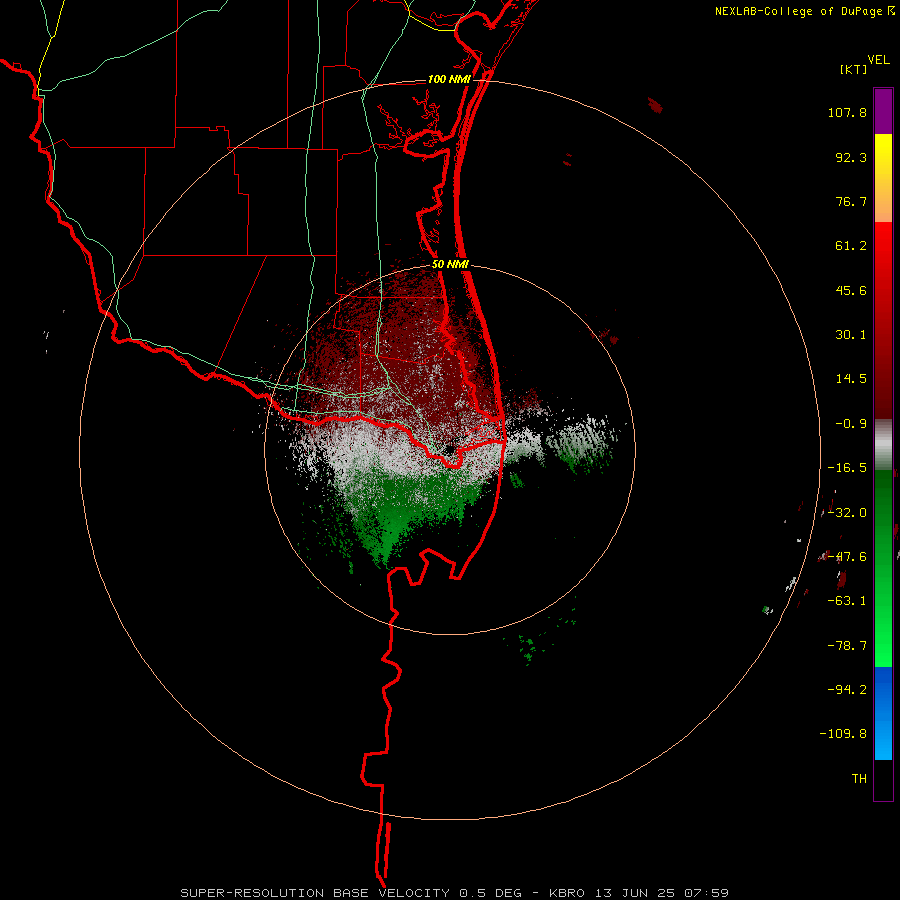The height and width of the screenshot is (900, 900).
Task: Click the -109.8 value on the scale
Action: [843, 734]
